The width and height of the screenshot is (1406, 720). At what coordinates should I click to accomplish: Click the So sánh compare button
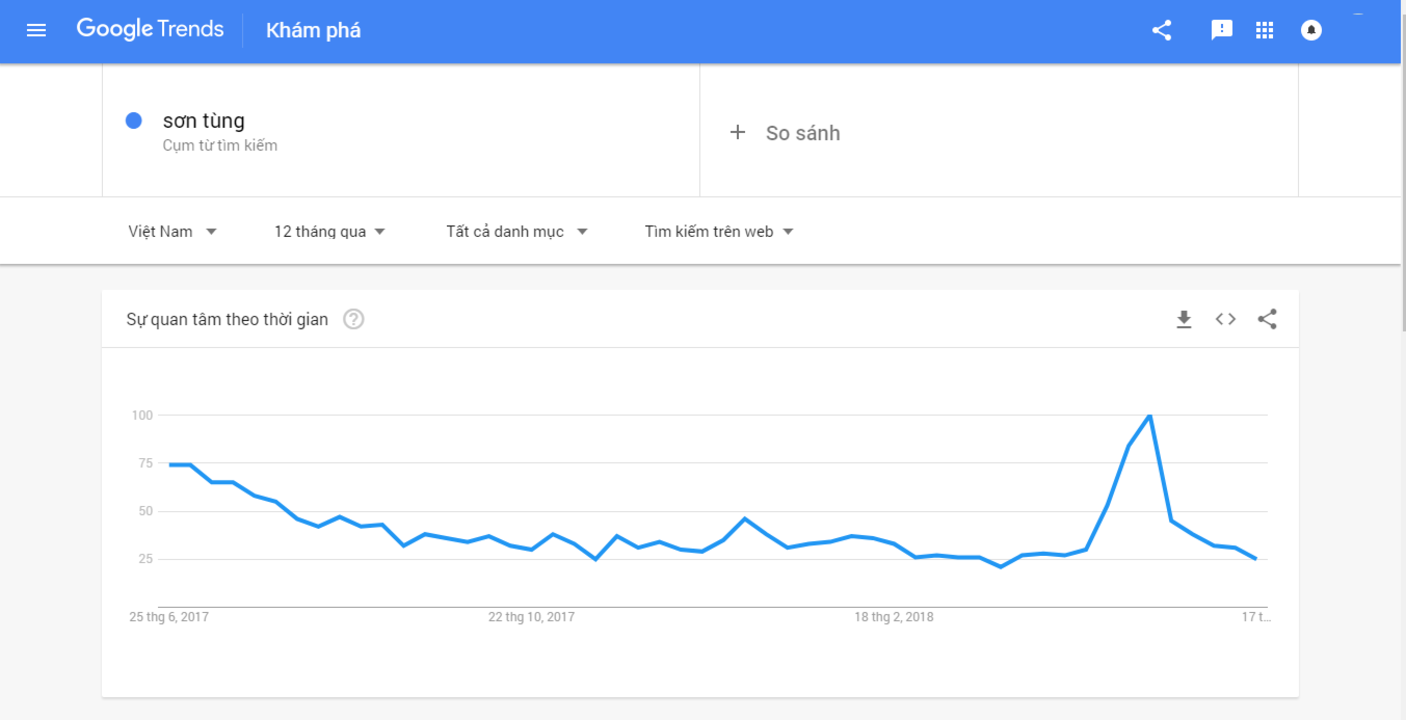click(x=802, y=133)
